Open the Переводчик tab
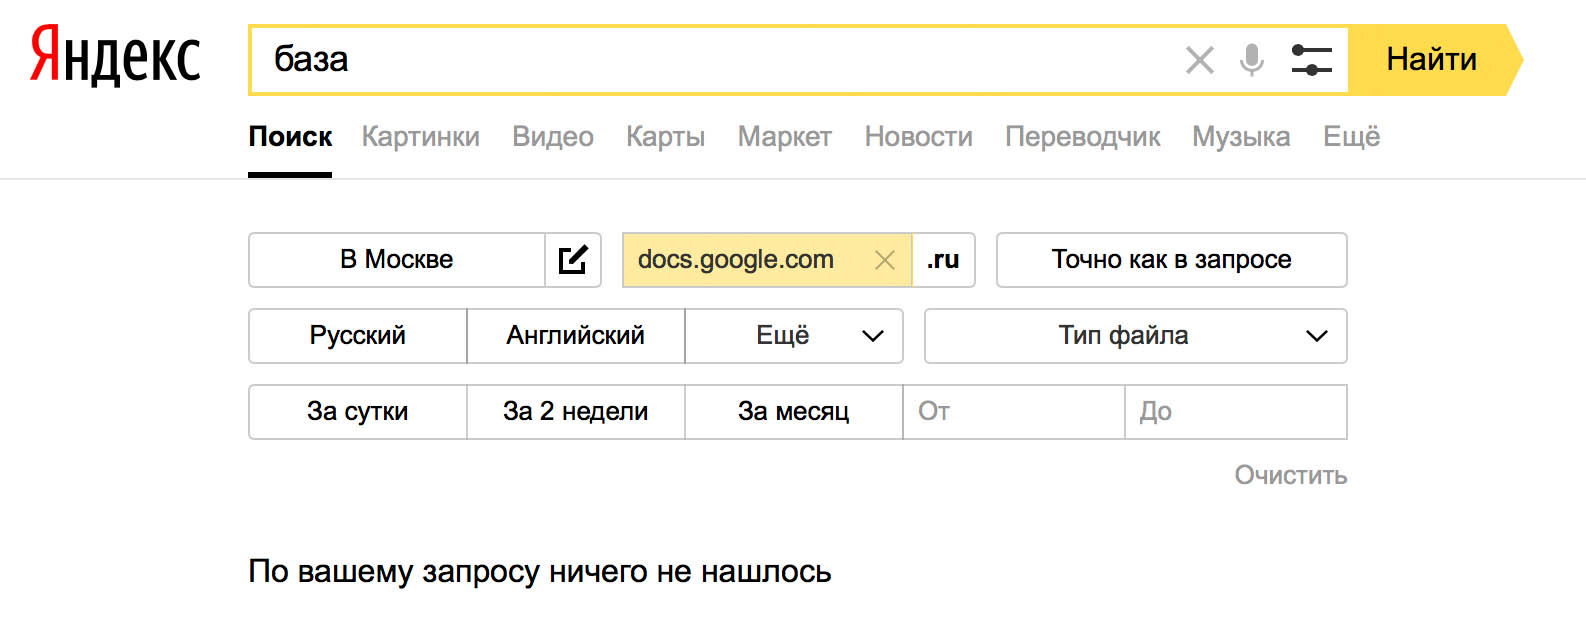Screen dimensions: 1586x638 [x=1083, y=137]
